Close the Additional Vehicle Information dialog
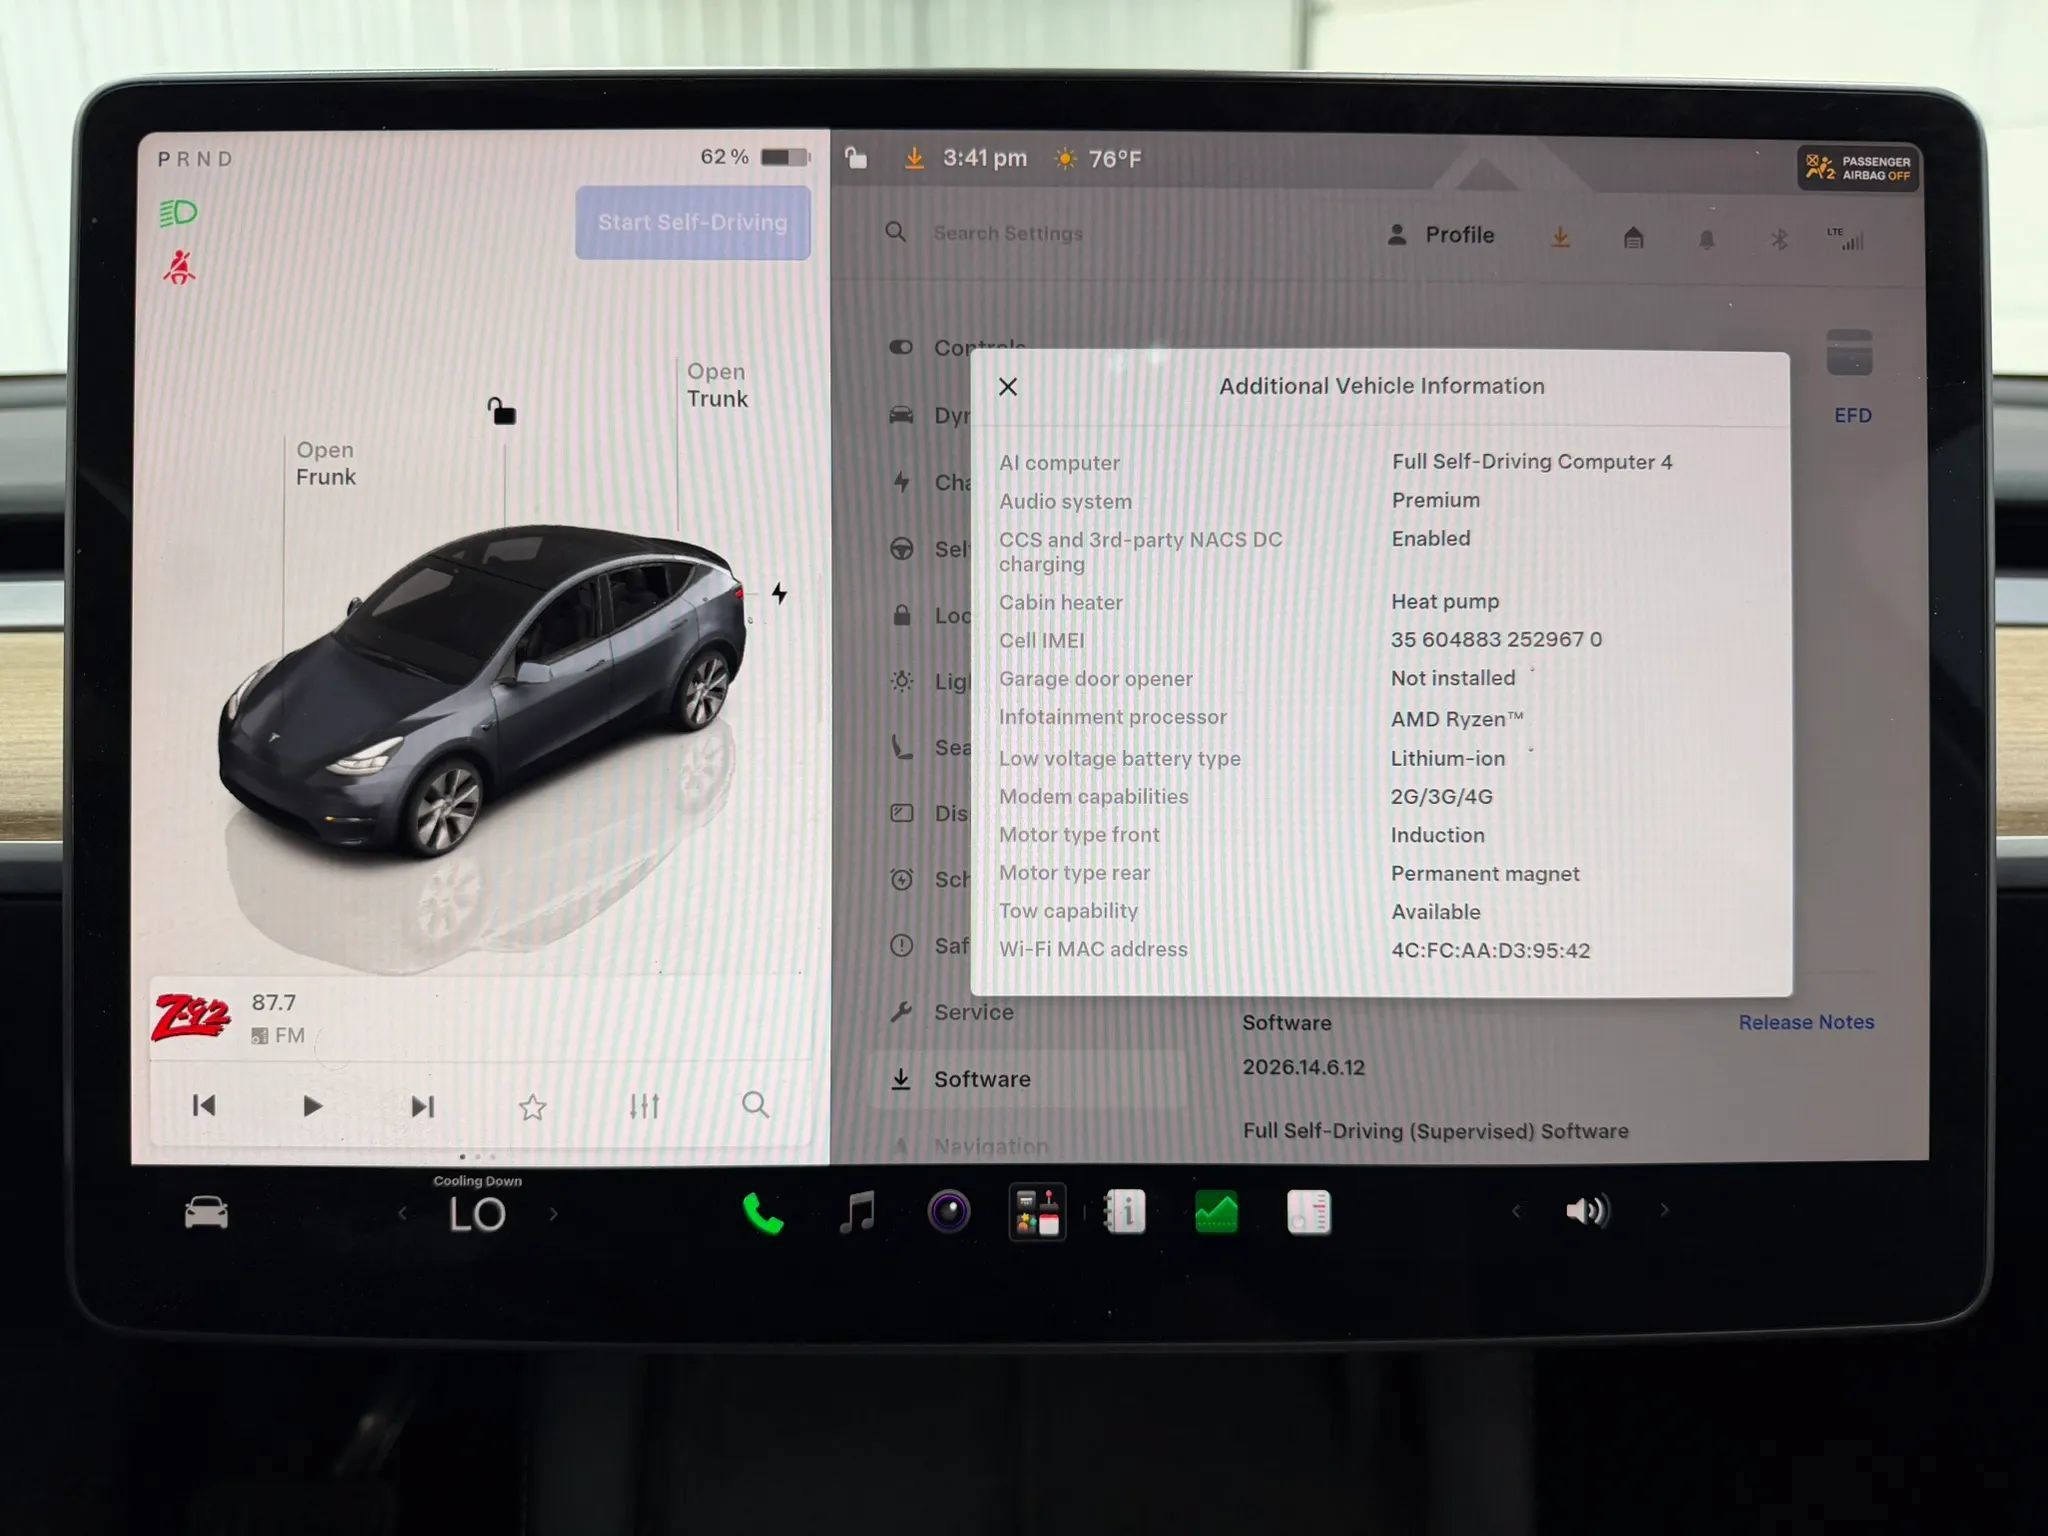 coord(1008,387)
